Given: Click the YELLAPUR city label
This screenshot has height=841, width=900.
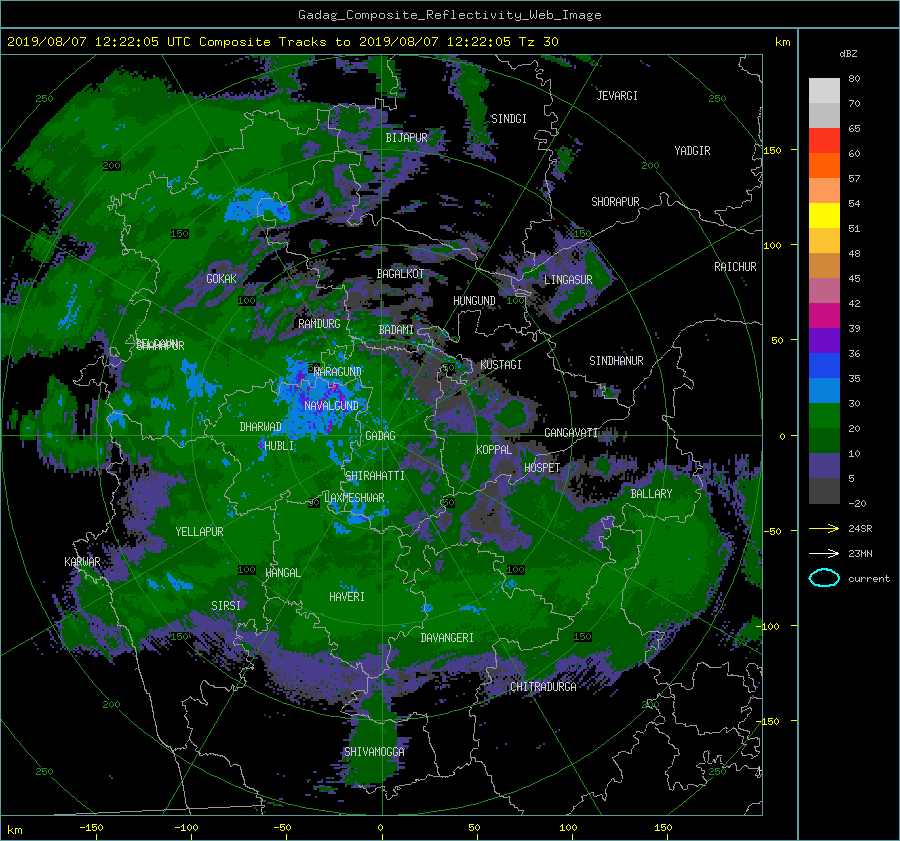Looking at the screenshot, I should [x=199, y=532].
